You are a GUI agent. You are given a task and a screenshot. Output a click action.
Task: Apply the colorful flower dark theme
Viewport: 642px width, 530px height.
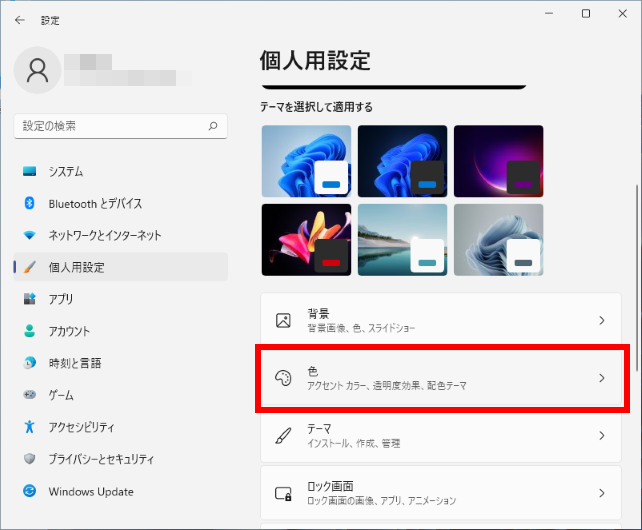click(306, 240)
